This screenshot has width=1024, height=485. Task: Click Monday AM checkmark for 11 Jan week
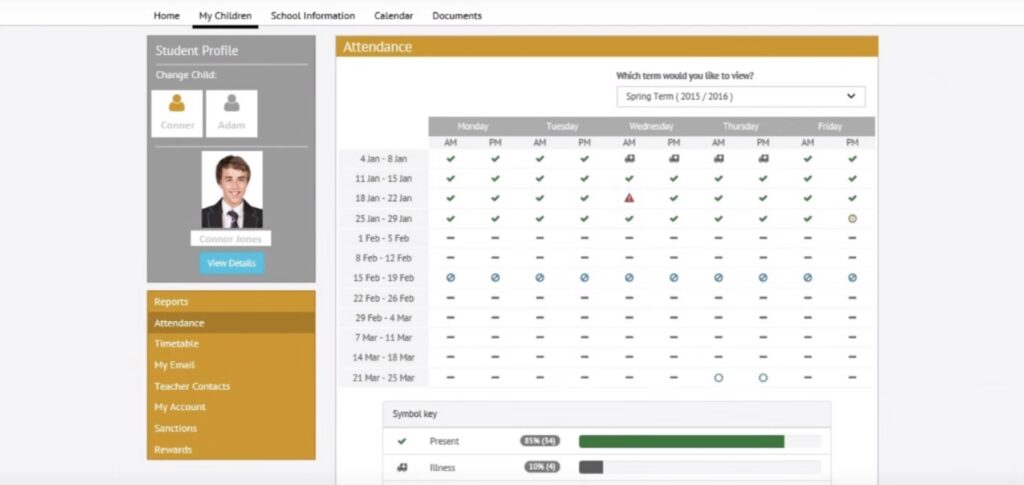[x=450, y=178]
